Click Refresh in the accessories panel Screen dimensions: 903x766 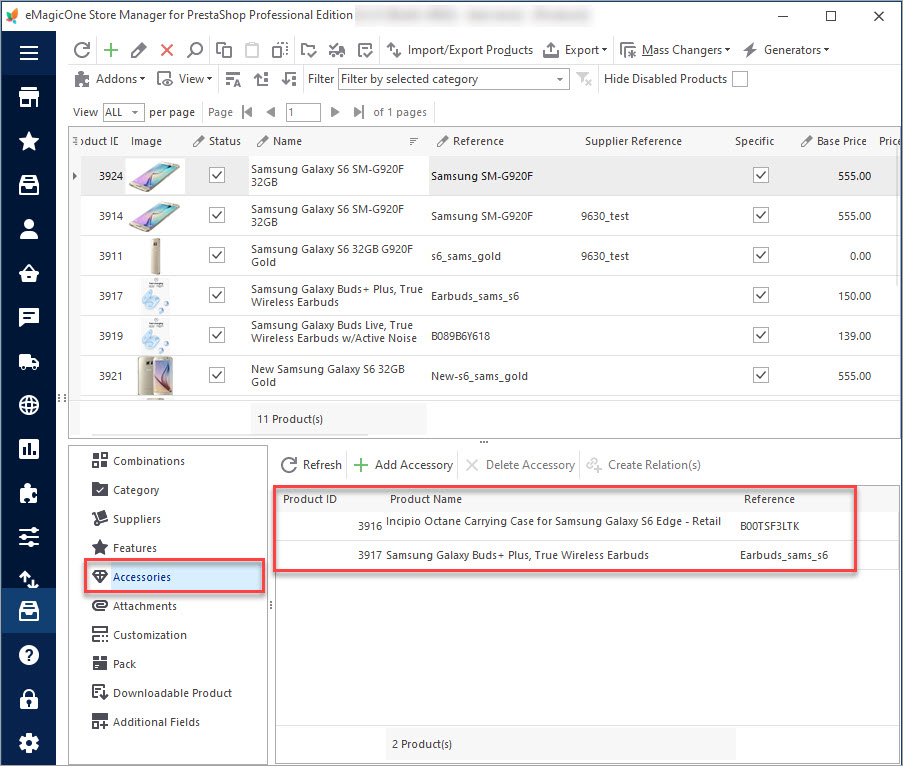coord(312,465)
